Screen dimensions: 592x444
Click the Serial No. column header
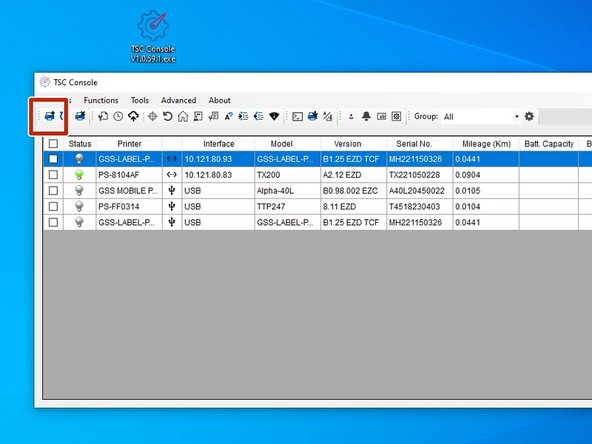coord(414,144)
